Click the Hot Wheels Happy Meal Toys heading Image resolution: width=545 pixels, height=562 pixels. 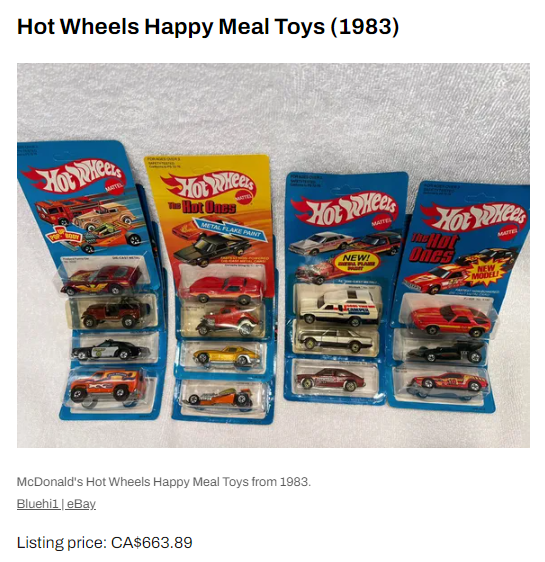coord(208,27)
